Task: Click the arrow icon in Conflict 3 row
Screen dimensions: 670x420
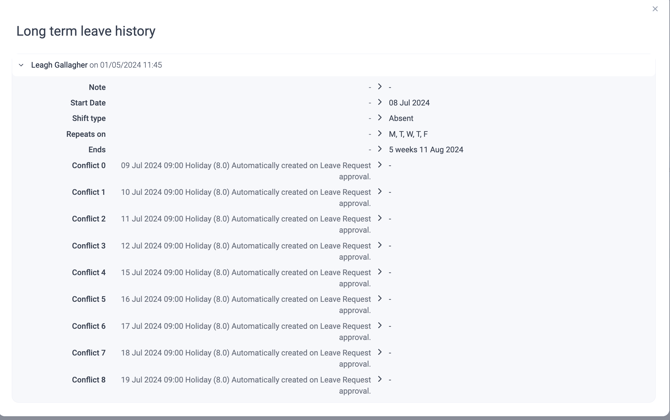Action: pyautogui.click(x=379, y=245)
